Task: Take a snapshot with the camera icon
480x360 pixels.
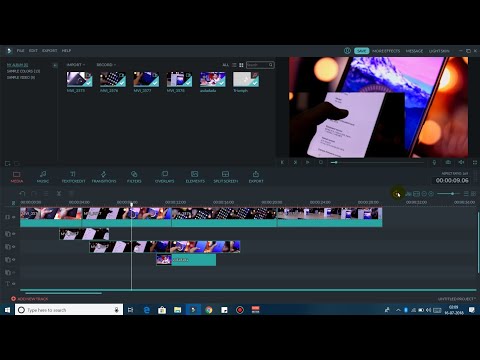Action: click(x=448, y=162)
